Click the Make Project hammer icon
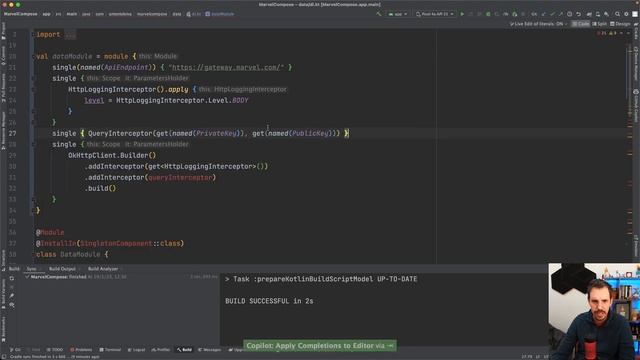The height and width of the screenshot is (360, 640). tap(379, 14)
